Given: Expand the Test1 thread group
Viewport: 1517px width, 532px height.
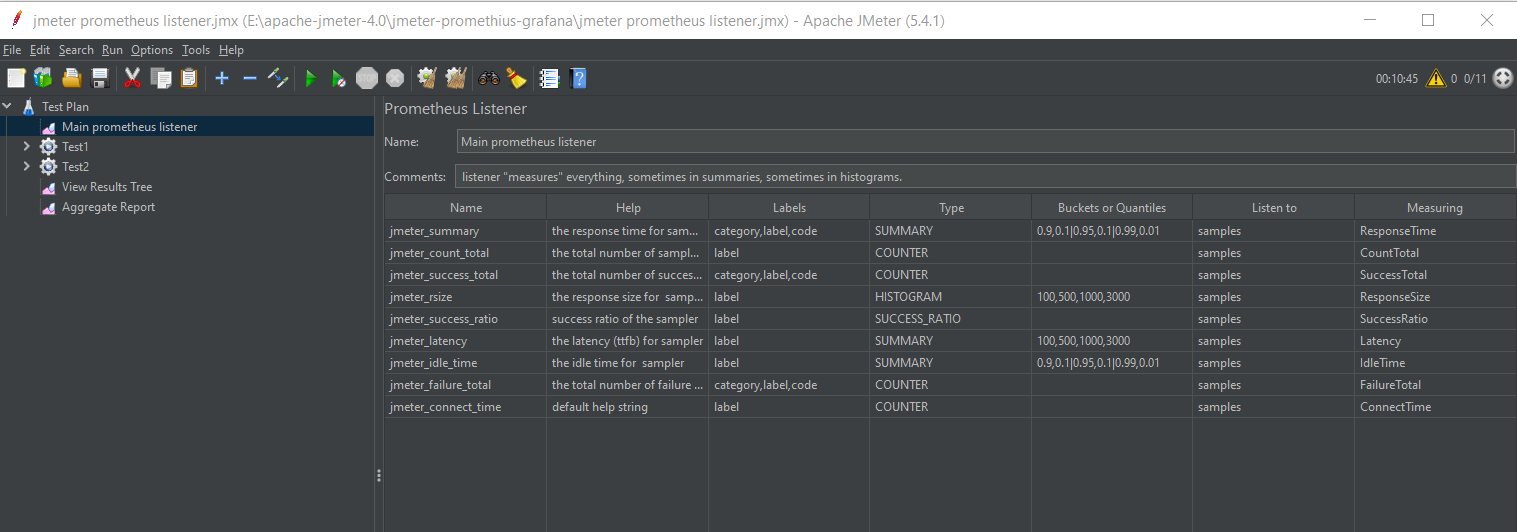Looking at the screenshot, I should pyautogui.click(x=27, y=147).
